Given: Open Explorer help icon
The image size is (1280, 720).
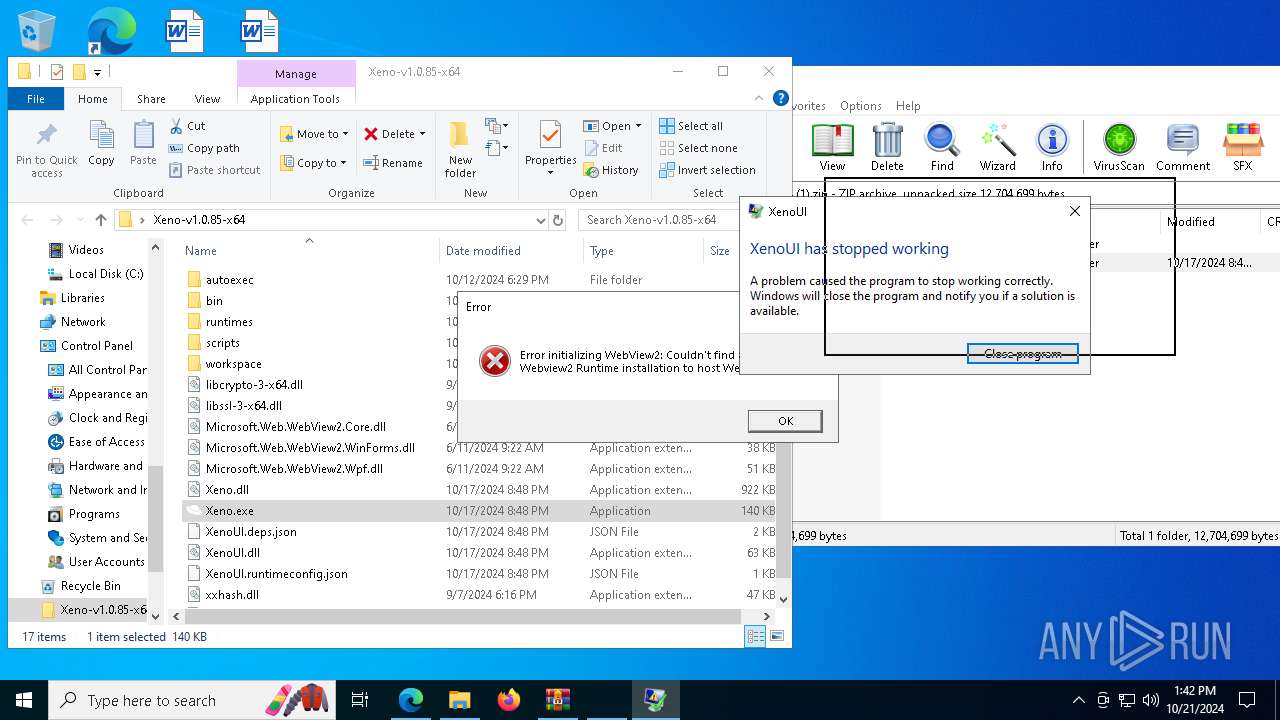Looking at the screenshot, I should click(x=781, y=98).
